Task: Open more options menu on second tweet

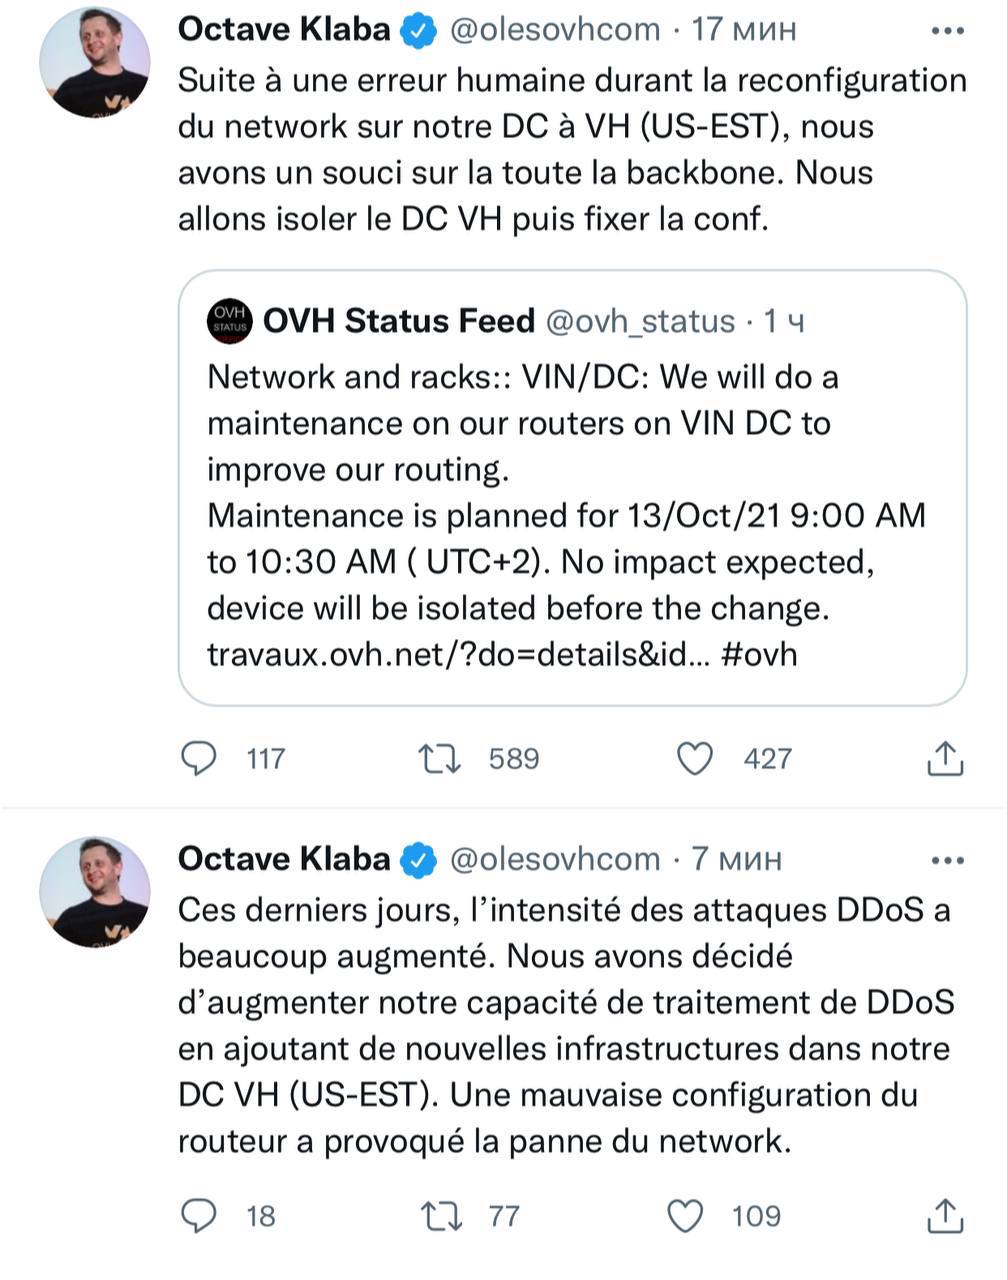Action: (x=947, y=859)
